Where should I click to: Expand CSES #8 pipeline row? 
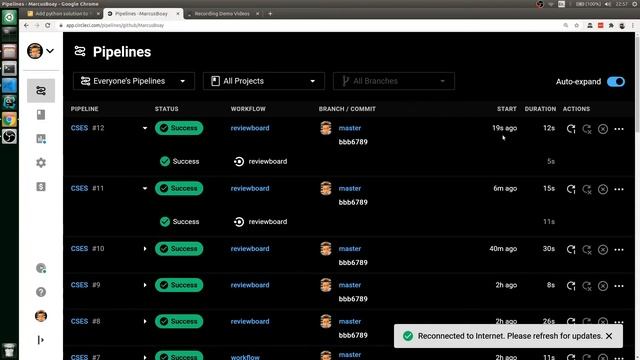[145, 321]
